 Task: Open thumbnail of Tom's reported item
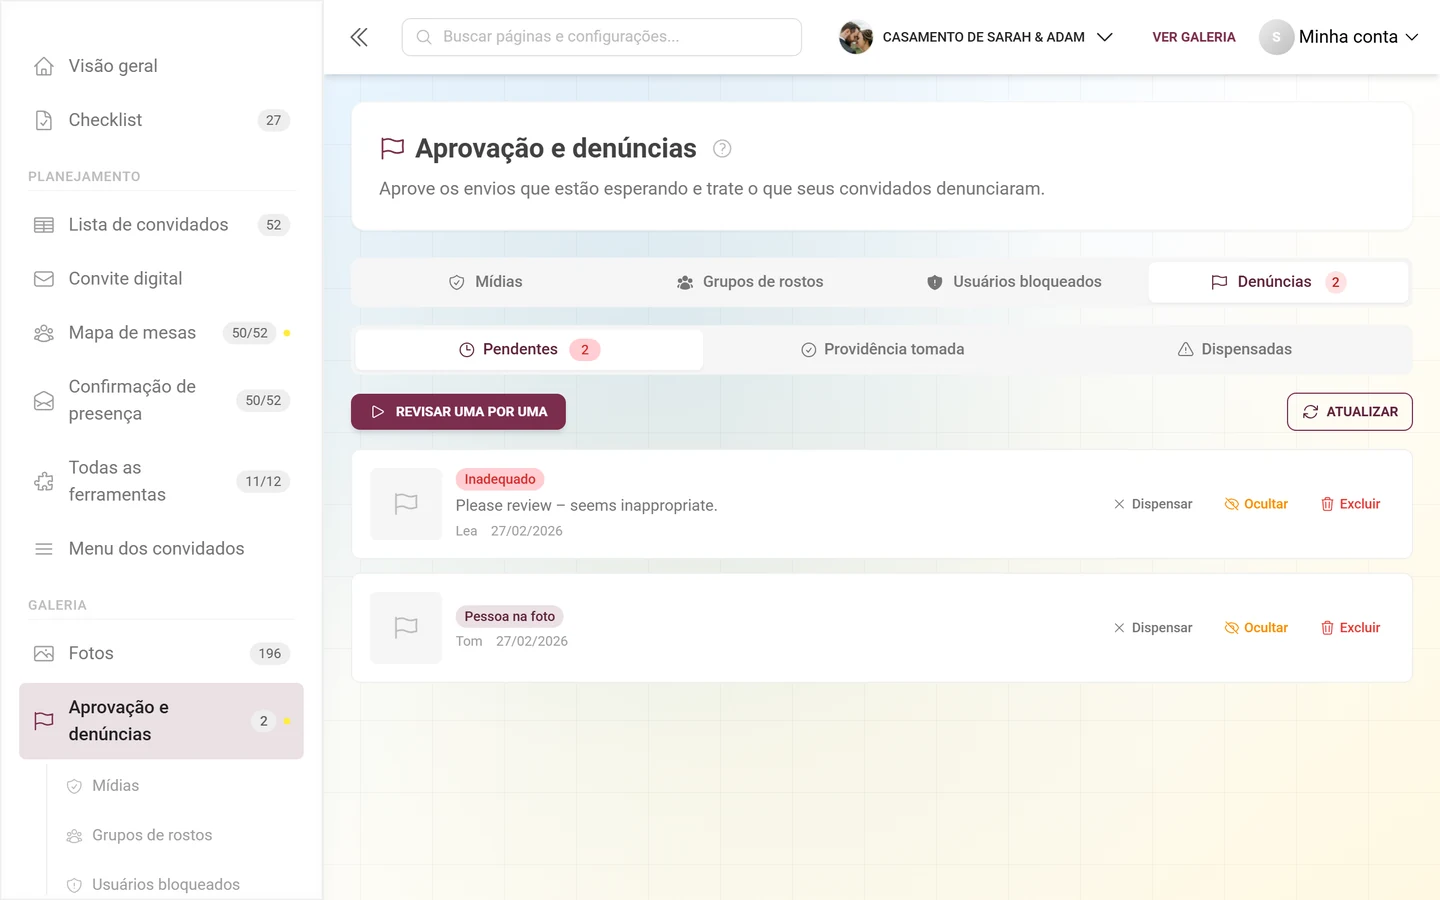(x=406, y=628)
